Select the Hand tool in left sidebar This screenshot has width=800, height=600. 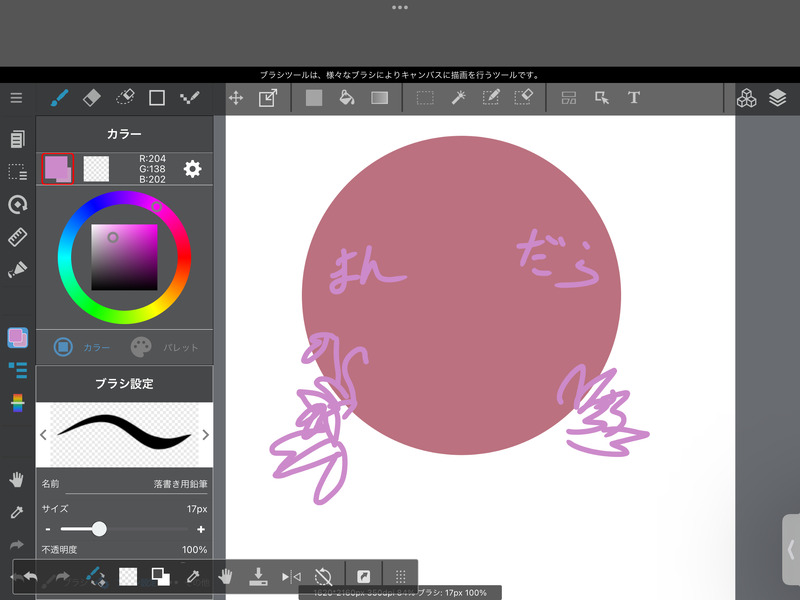17,480
